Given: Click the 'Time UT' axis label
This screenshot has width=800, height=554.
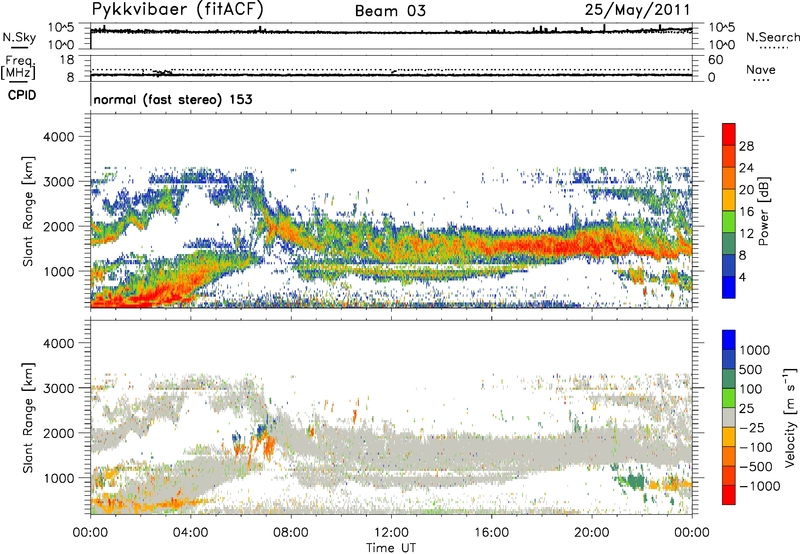Looking at the screenshot, I should tap(391, 548).
